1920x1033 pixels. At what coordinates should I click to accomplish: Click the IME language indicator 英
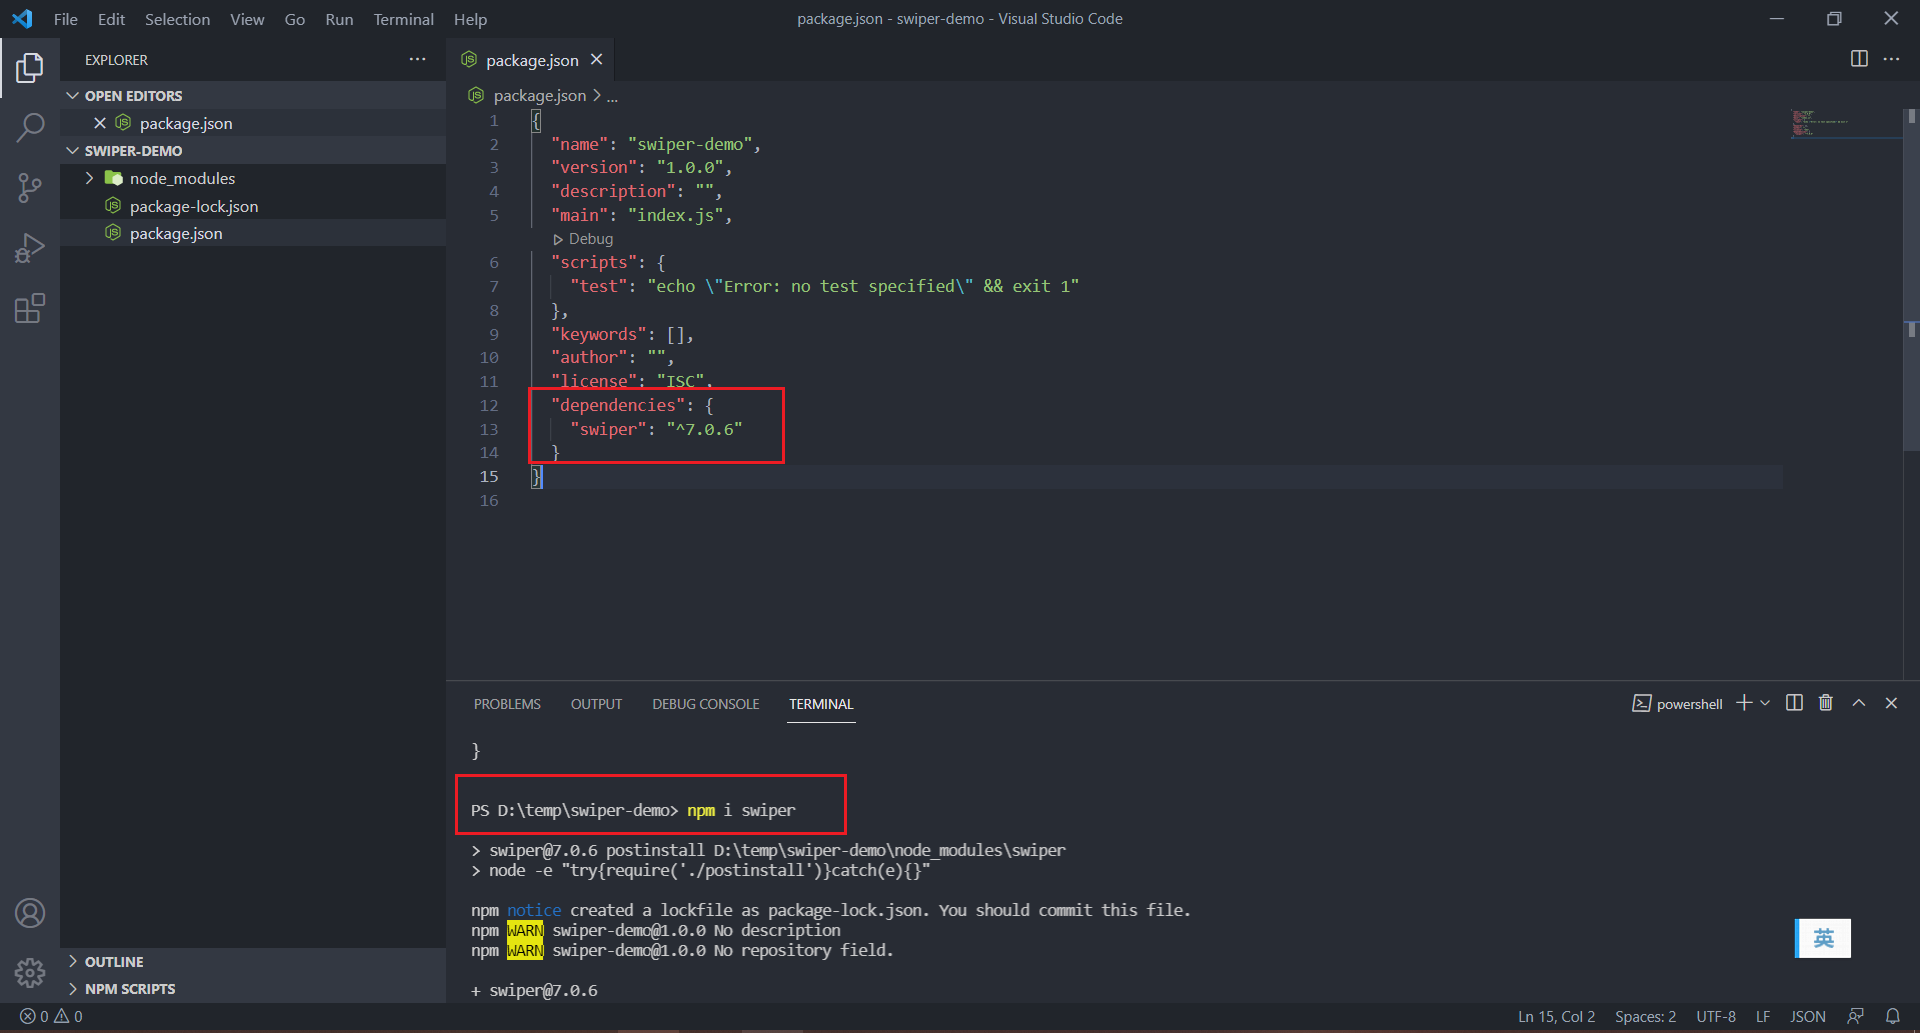point(1823,938)
